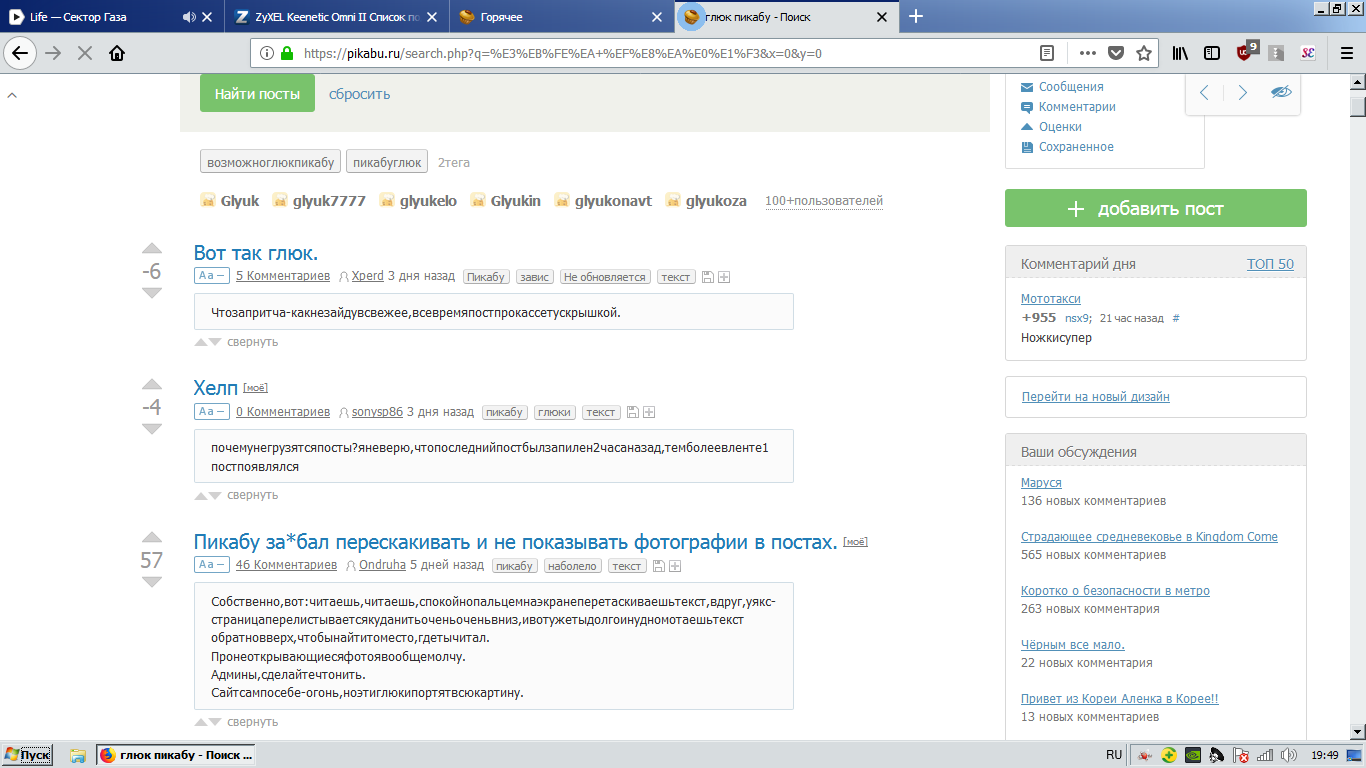Downvote the 'Хелп' post
This screenshot has height=768, width=1366.
tap(151, 429)
